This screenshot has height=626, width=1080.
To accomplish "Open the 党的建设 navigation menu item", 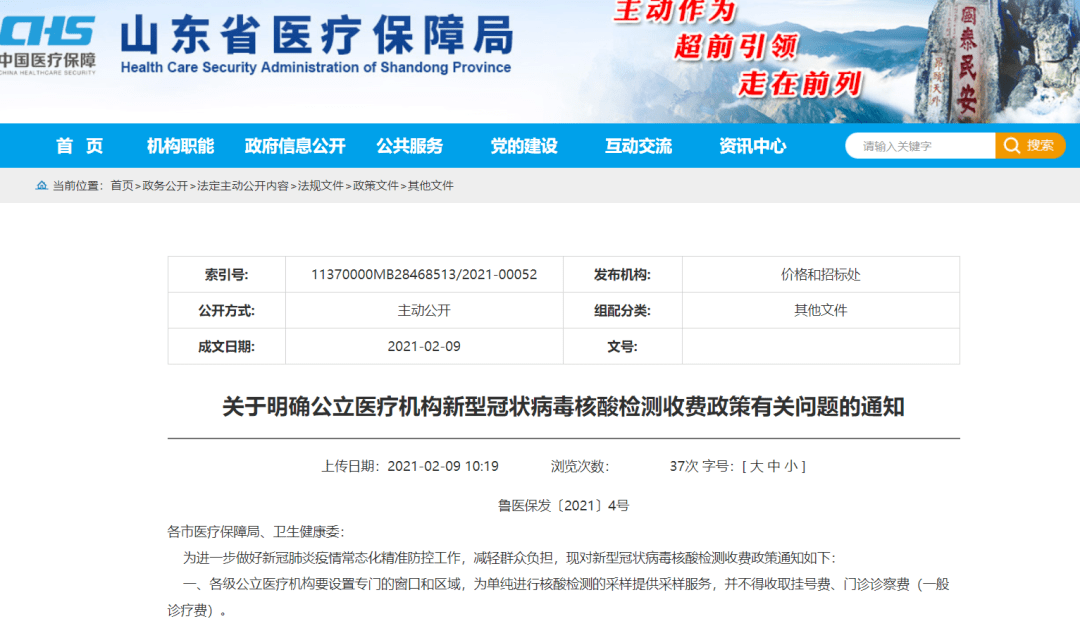I will pyautogui.click(x=524, y=146).
